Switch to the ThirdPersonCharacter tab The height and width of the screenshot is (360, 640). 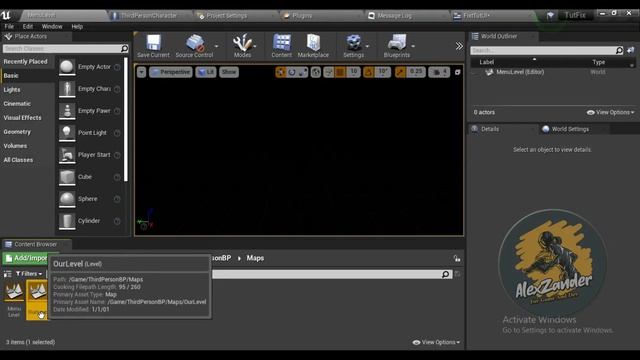point(149,16)
